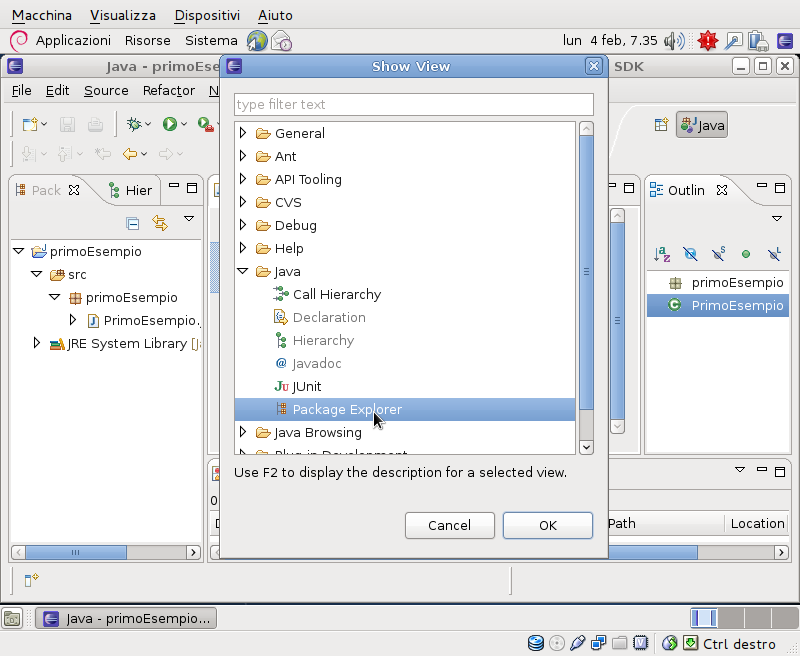Viewport: 800px width, 656px height.
Task: Click the view list vertical scrollbar thumb
Action: (x=586, y=272)
